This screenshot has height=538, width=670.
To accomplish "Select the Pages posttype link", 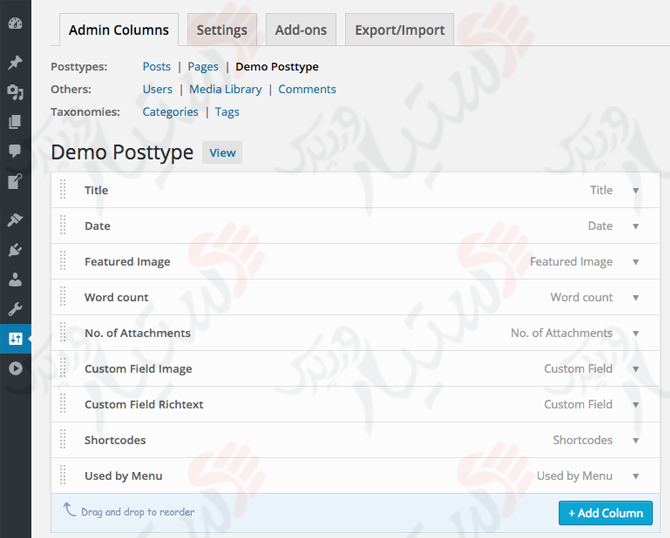I will [203, 67].
